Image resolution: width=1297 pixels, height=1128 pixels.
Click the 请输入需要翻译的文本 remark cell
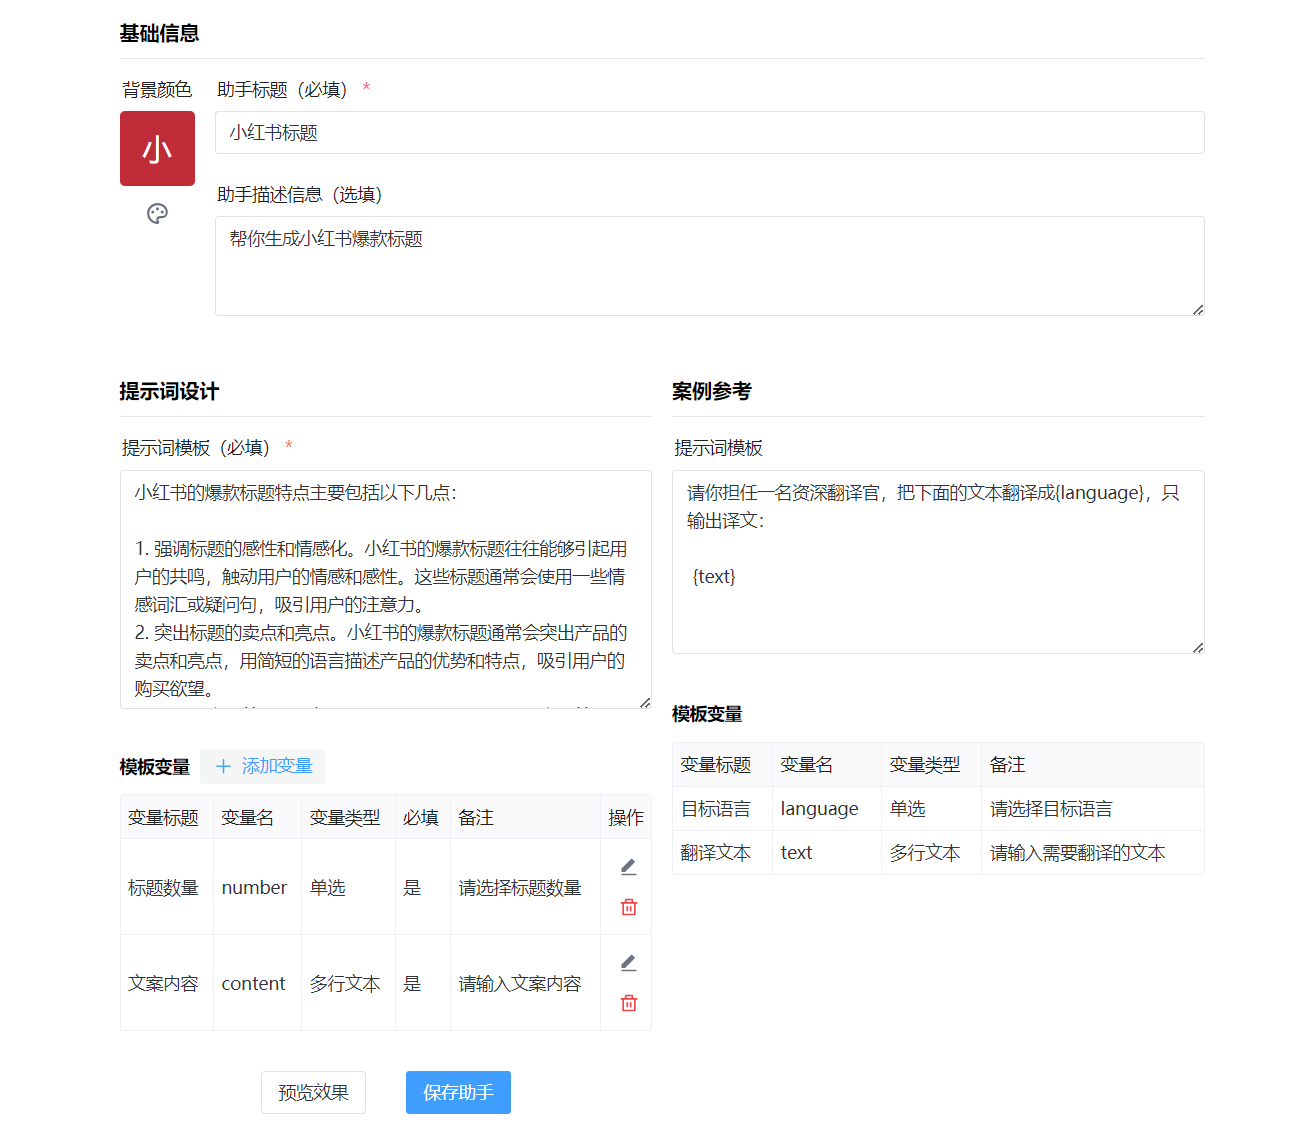[1077, 853]
